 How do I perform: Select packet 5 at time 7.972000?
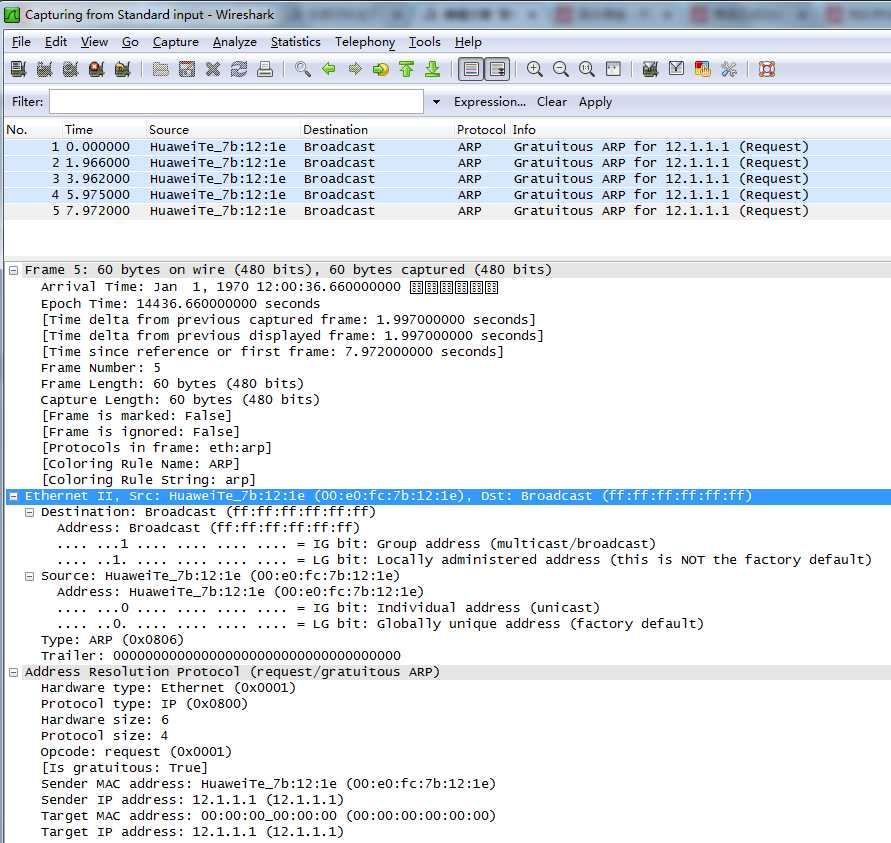tap(447, 210)
